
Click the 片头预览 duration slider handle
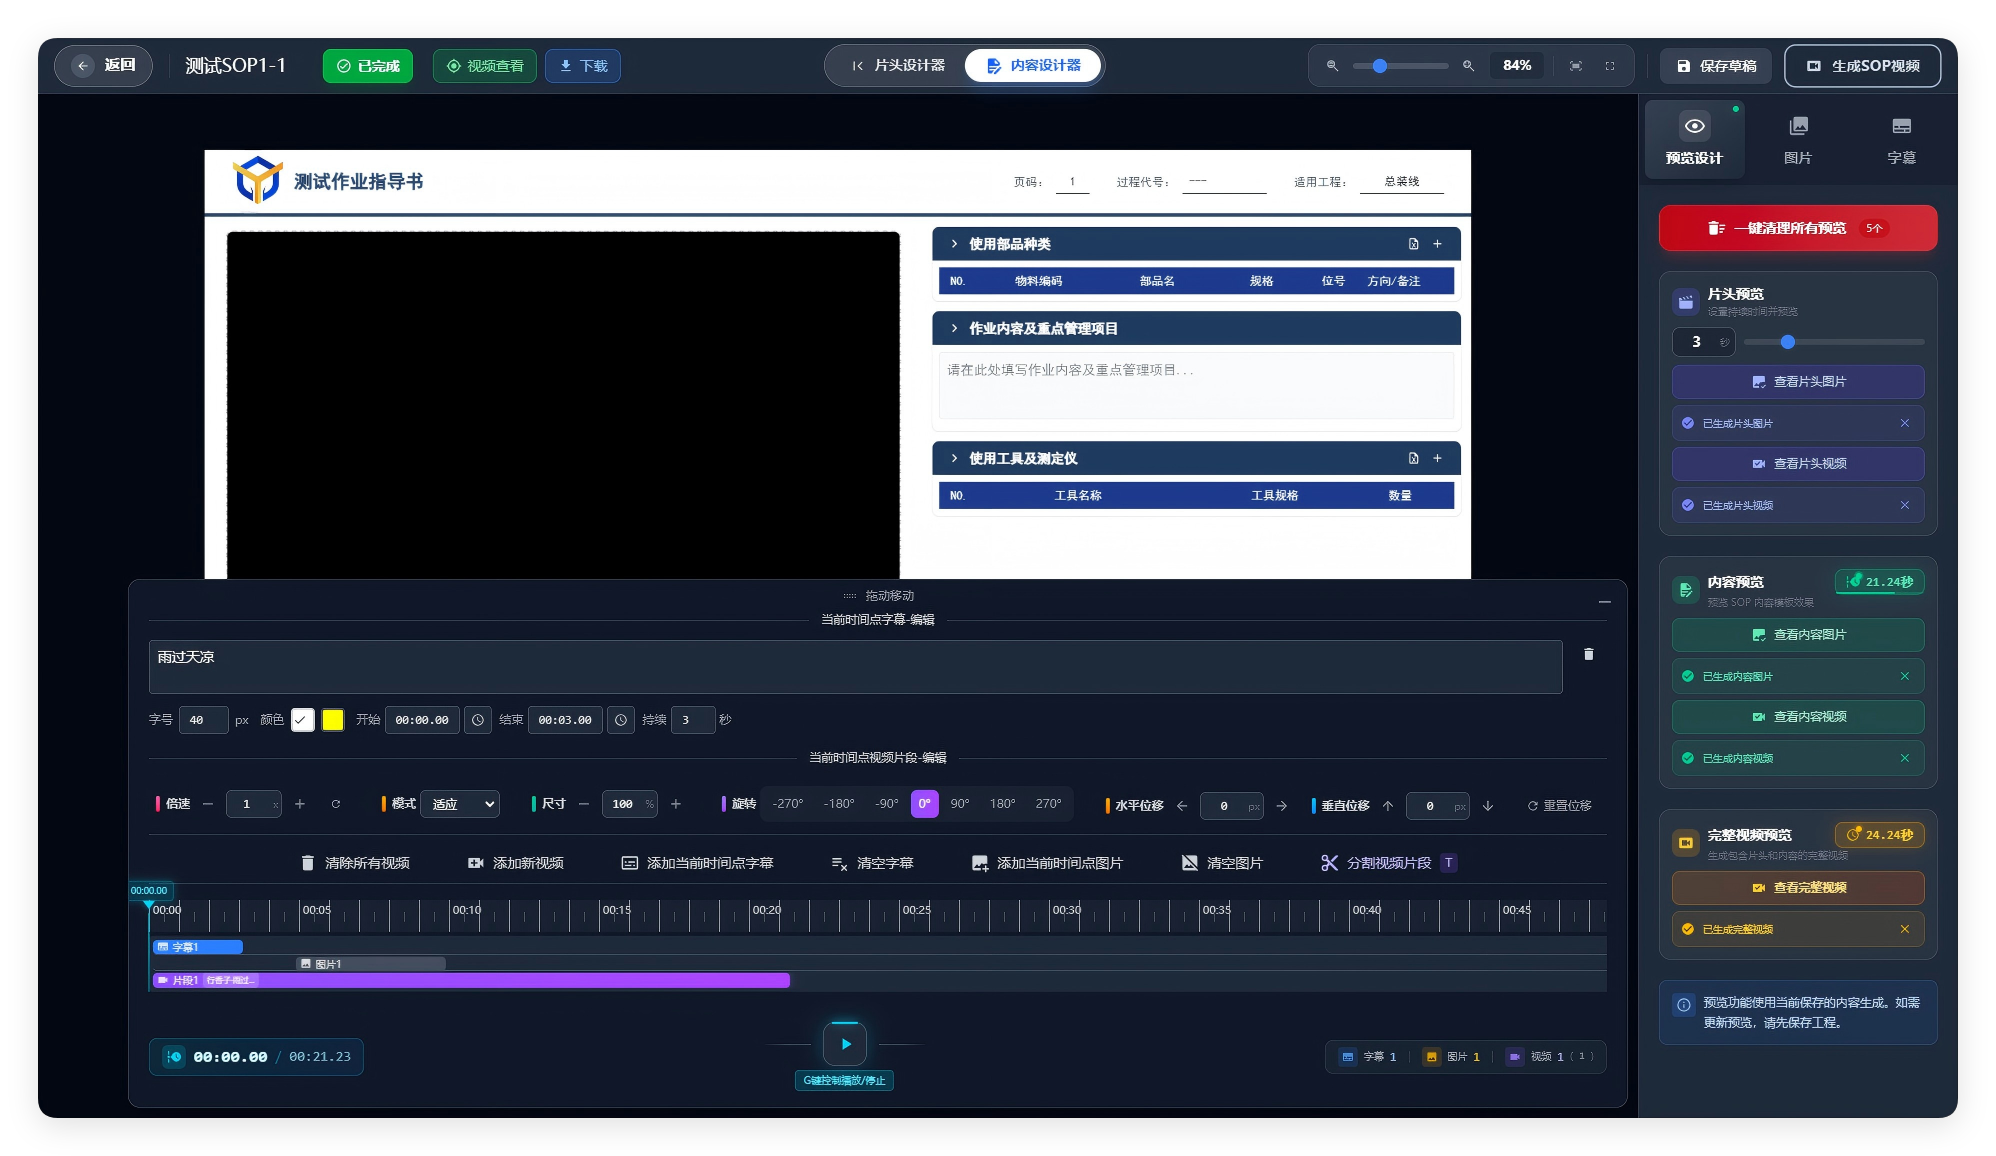coord(1788,342)
